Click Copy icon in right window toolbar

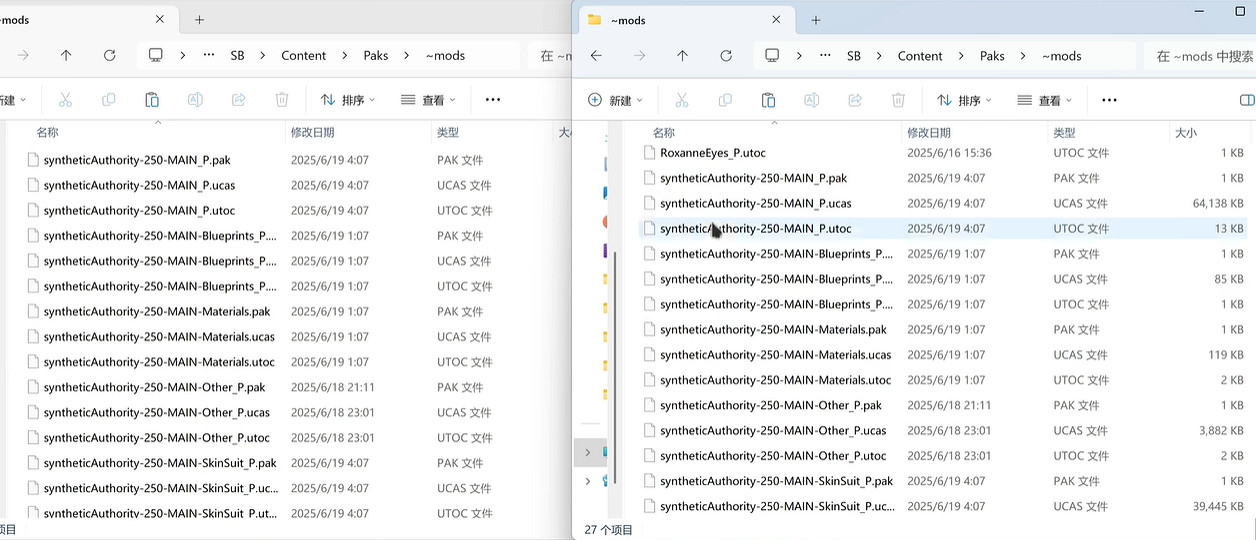pyautogui.click(x=725, y=100)
